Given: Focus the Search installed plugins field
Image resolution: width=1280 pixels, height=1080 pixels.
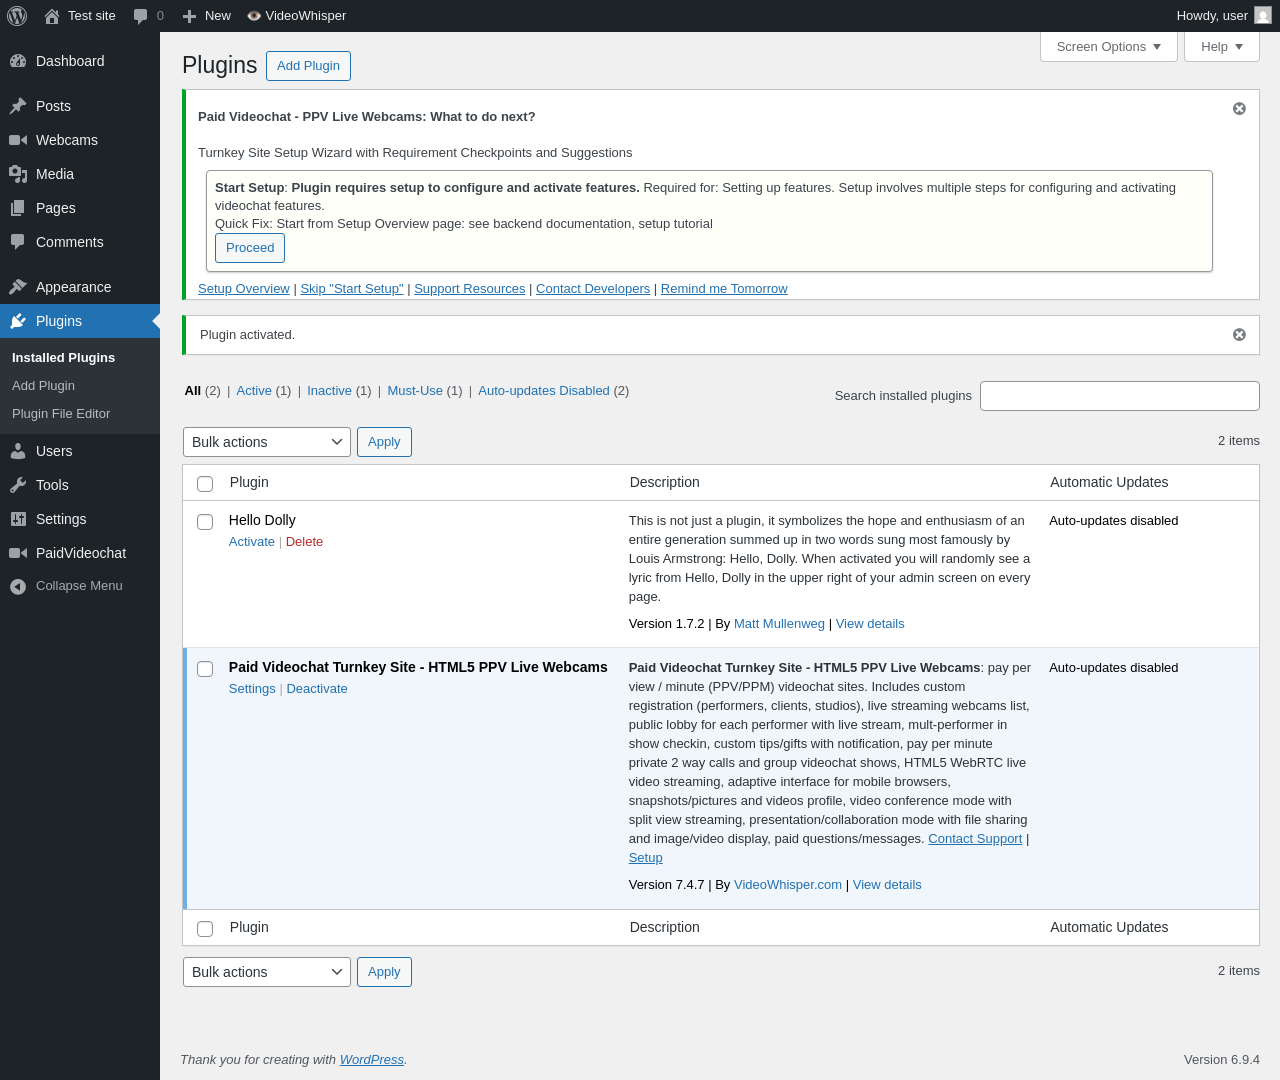Looking at the screenshot, I should click(1120, 396).
